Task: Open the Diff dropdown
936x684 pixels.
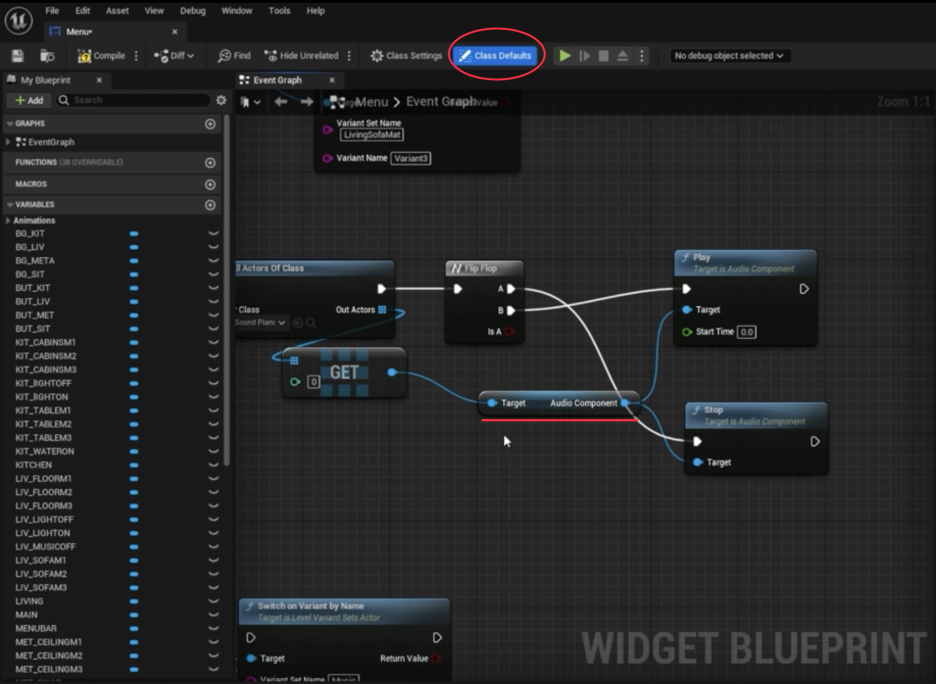Action: tap(174, 56)
